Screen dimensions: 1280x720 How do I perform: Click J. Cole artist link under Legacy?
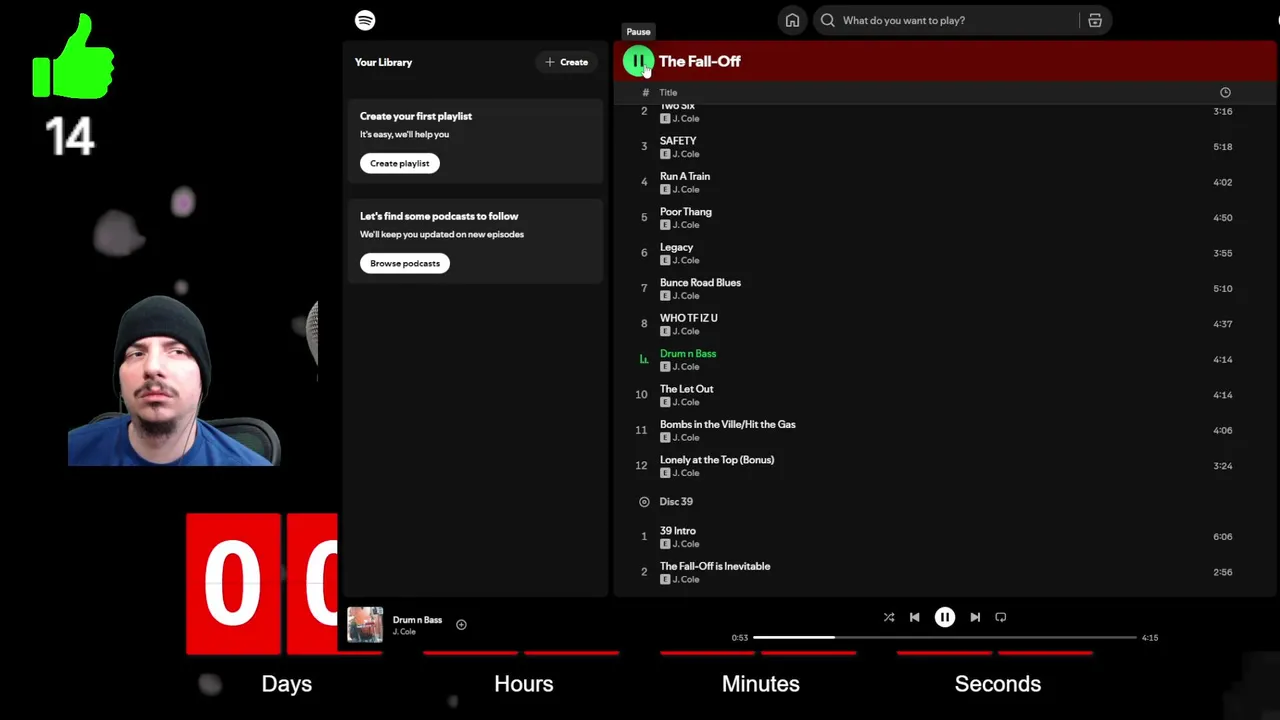686,260
